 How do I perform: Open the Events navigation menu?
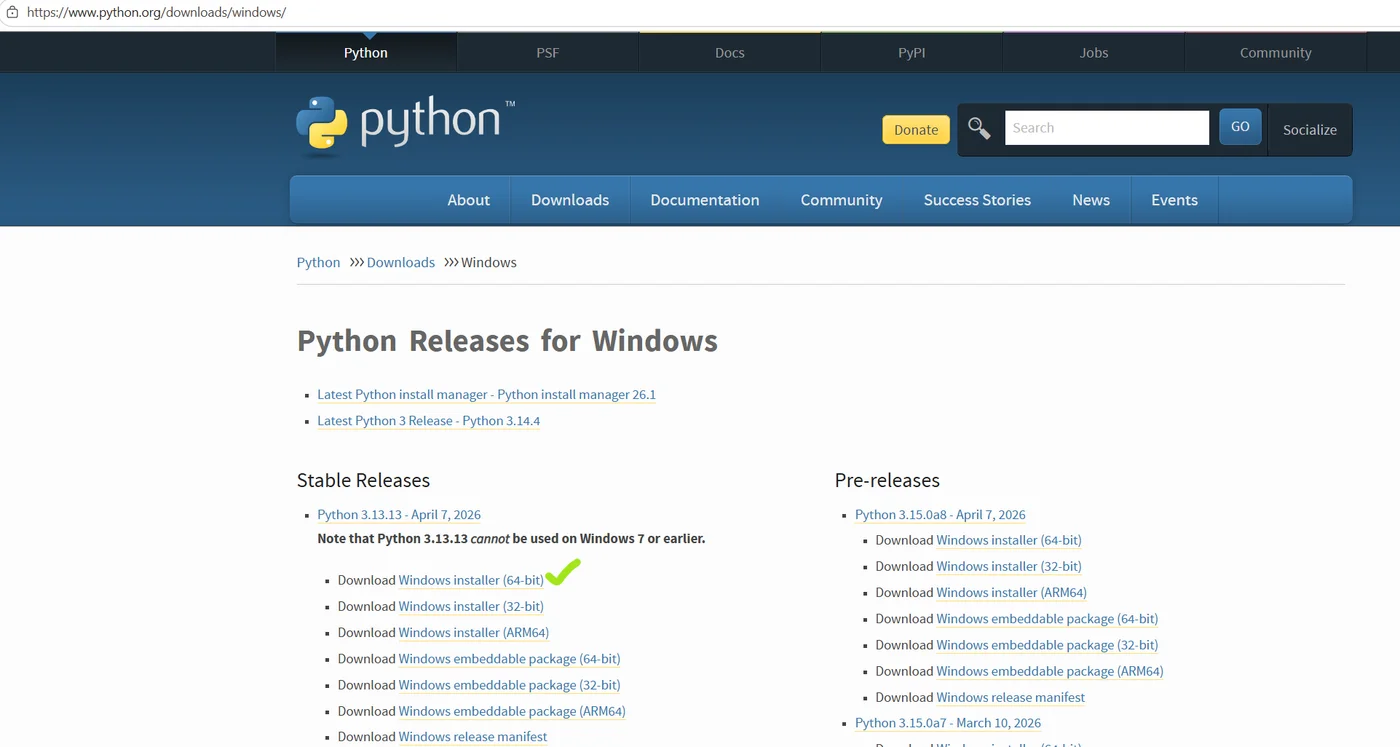(1174, 200)
